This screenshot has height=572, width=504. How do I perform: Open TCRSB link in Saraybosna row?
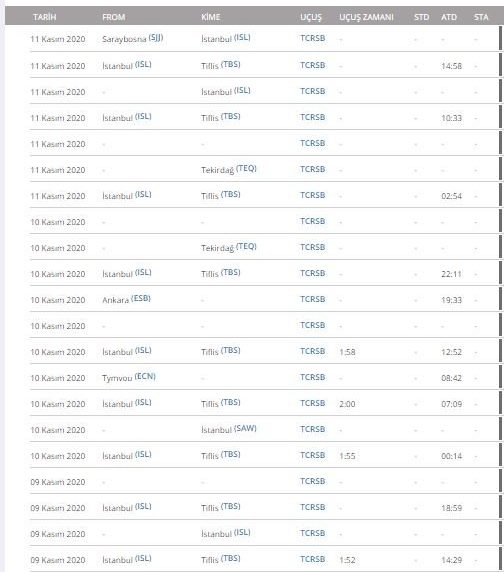(313, 38)
